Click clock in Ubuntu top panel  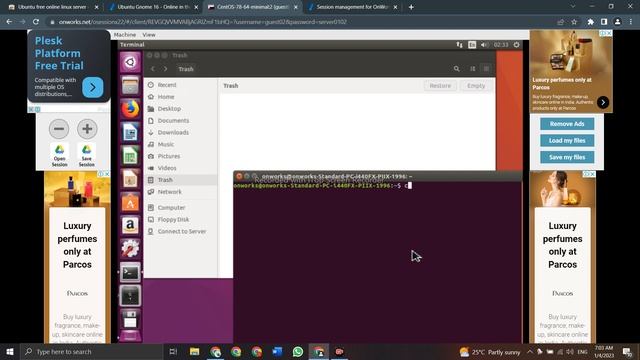[x=500, y=45]
